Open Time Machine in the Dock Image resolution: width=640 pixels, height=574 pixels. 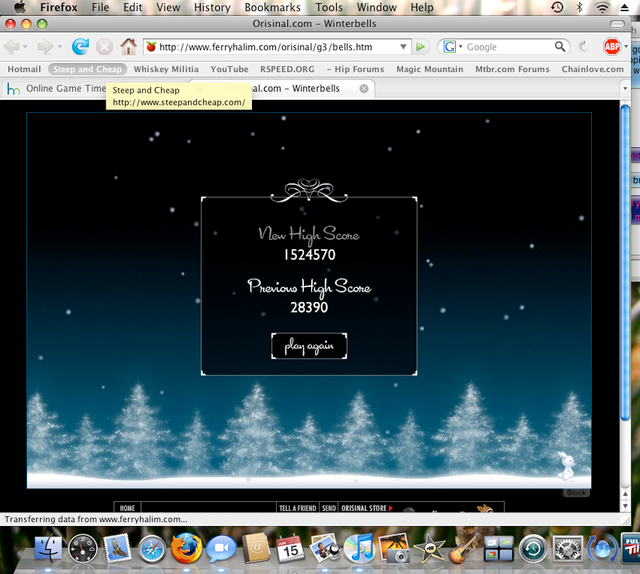tap(533, 549)
